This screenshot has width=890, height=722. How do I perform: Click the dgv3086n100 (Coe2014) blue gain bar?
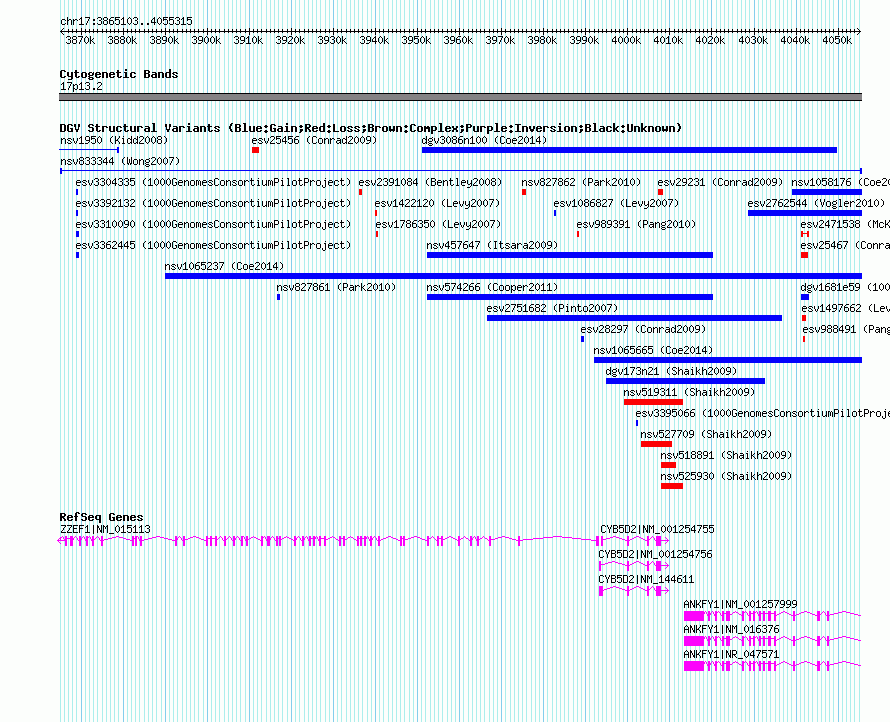click(629, 150)
